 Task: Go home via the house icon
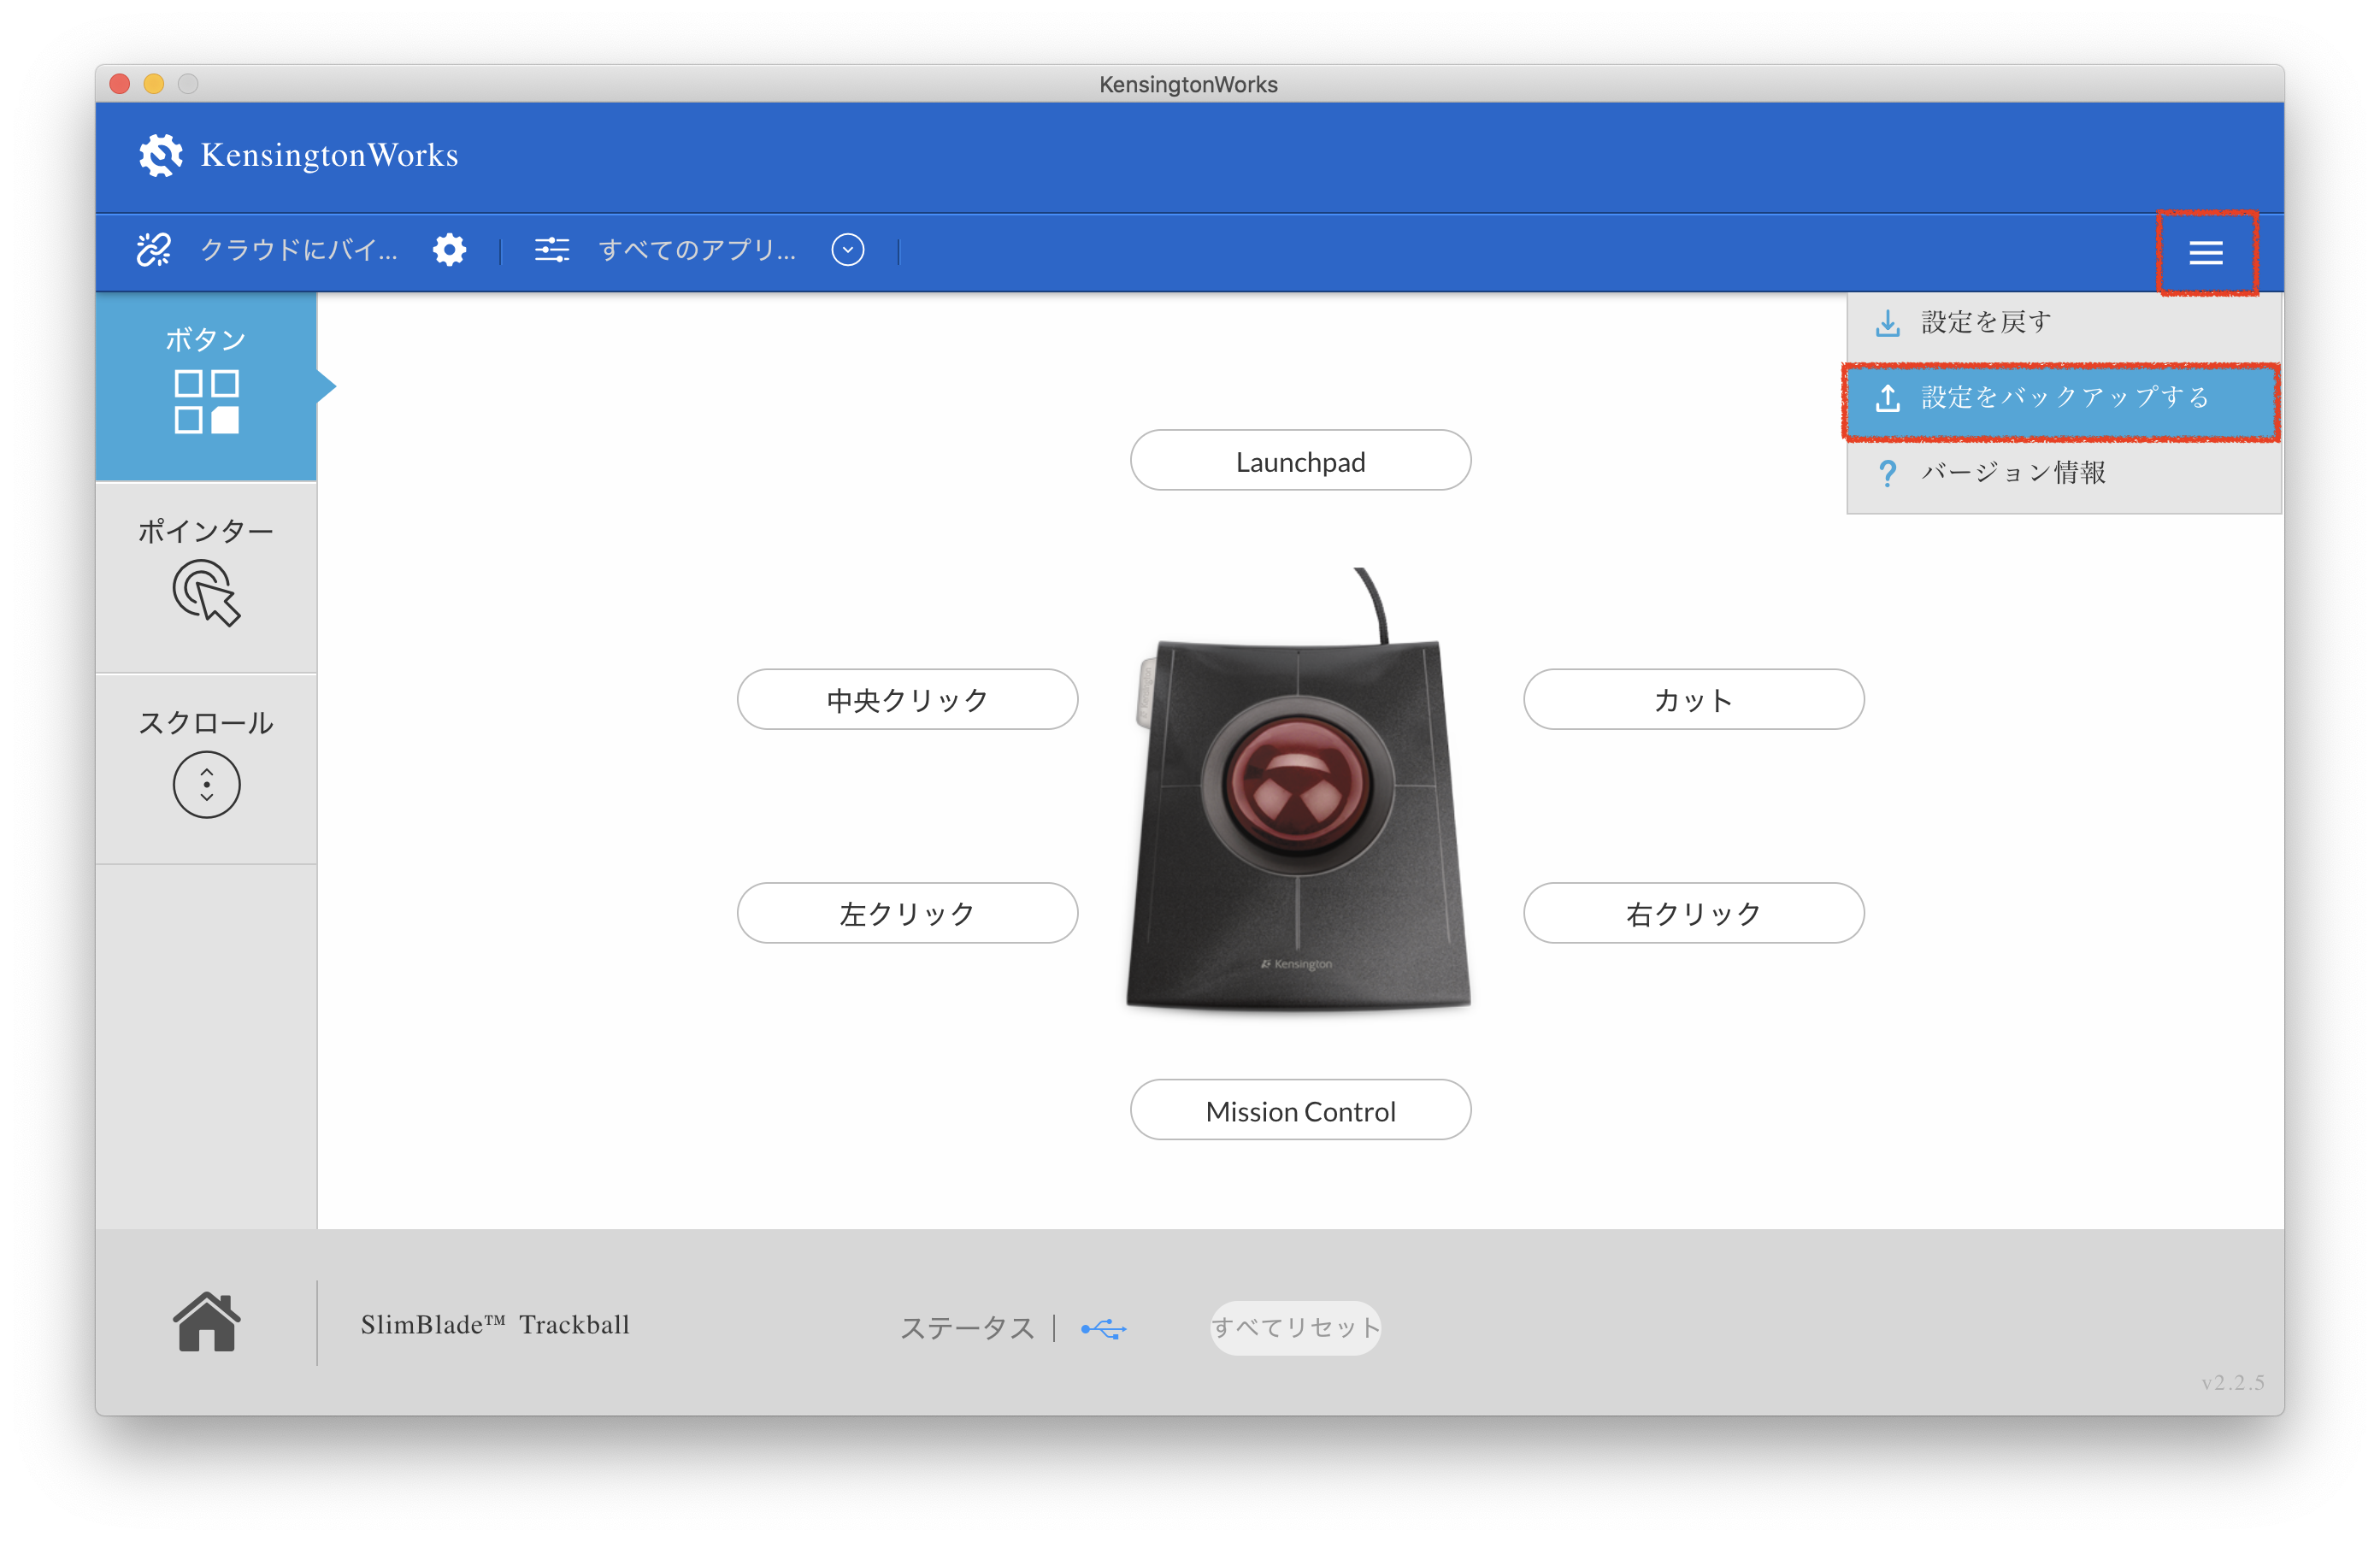pyautogui.click(x=206, y=1322)
